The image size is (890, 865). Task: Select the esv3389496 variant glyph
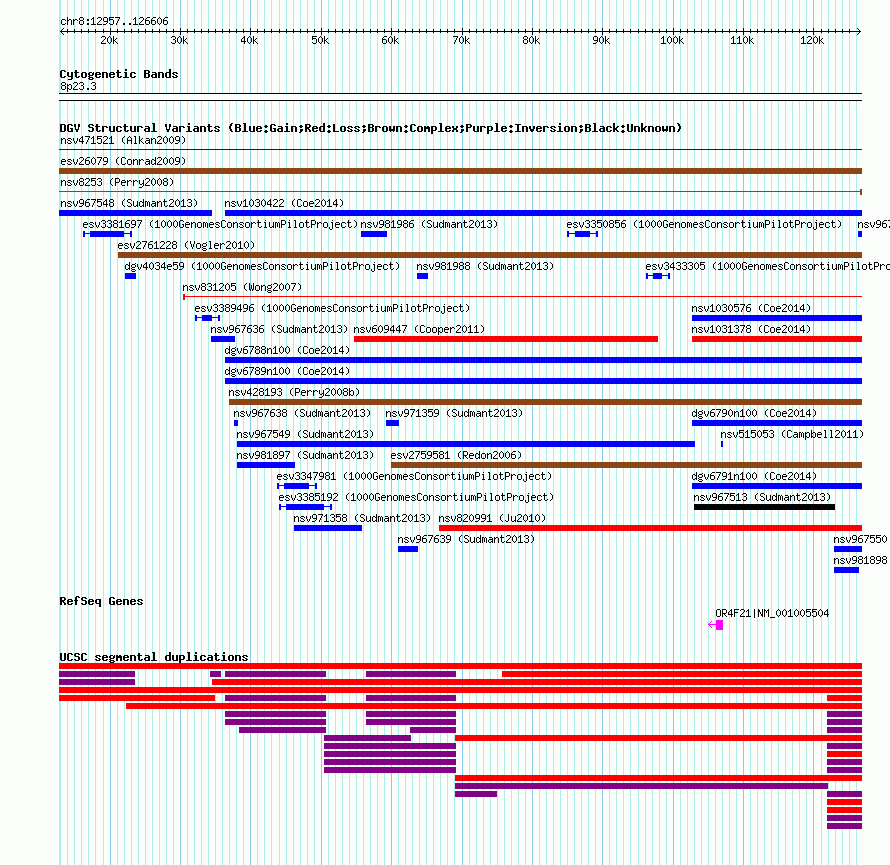[207, 318]
